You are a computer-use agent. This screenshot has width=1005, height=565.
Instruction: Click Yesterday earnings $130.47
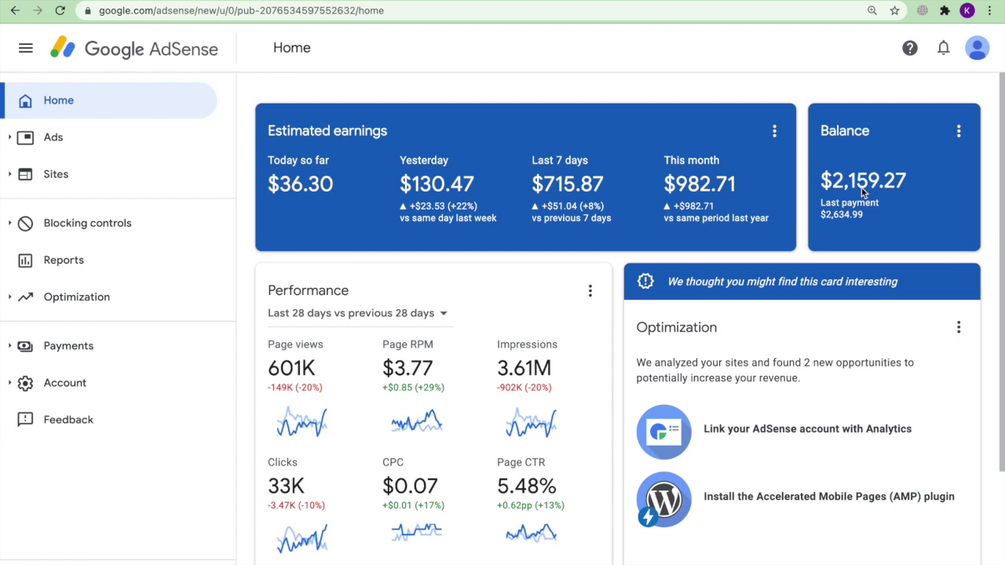[436, 184]
